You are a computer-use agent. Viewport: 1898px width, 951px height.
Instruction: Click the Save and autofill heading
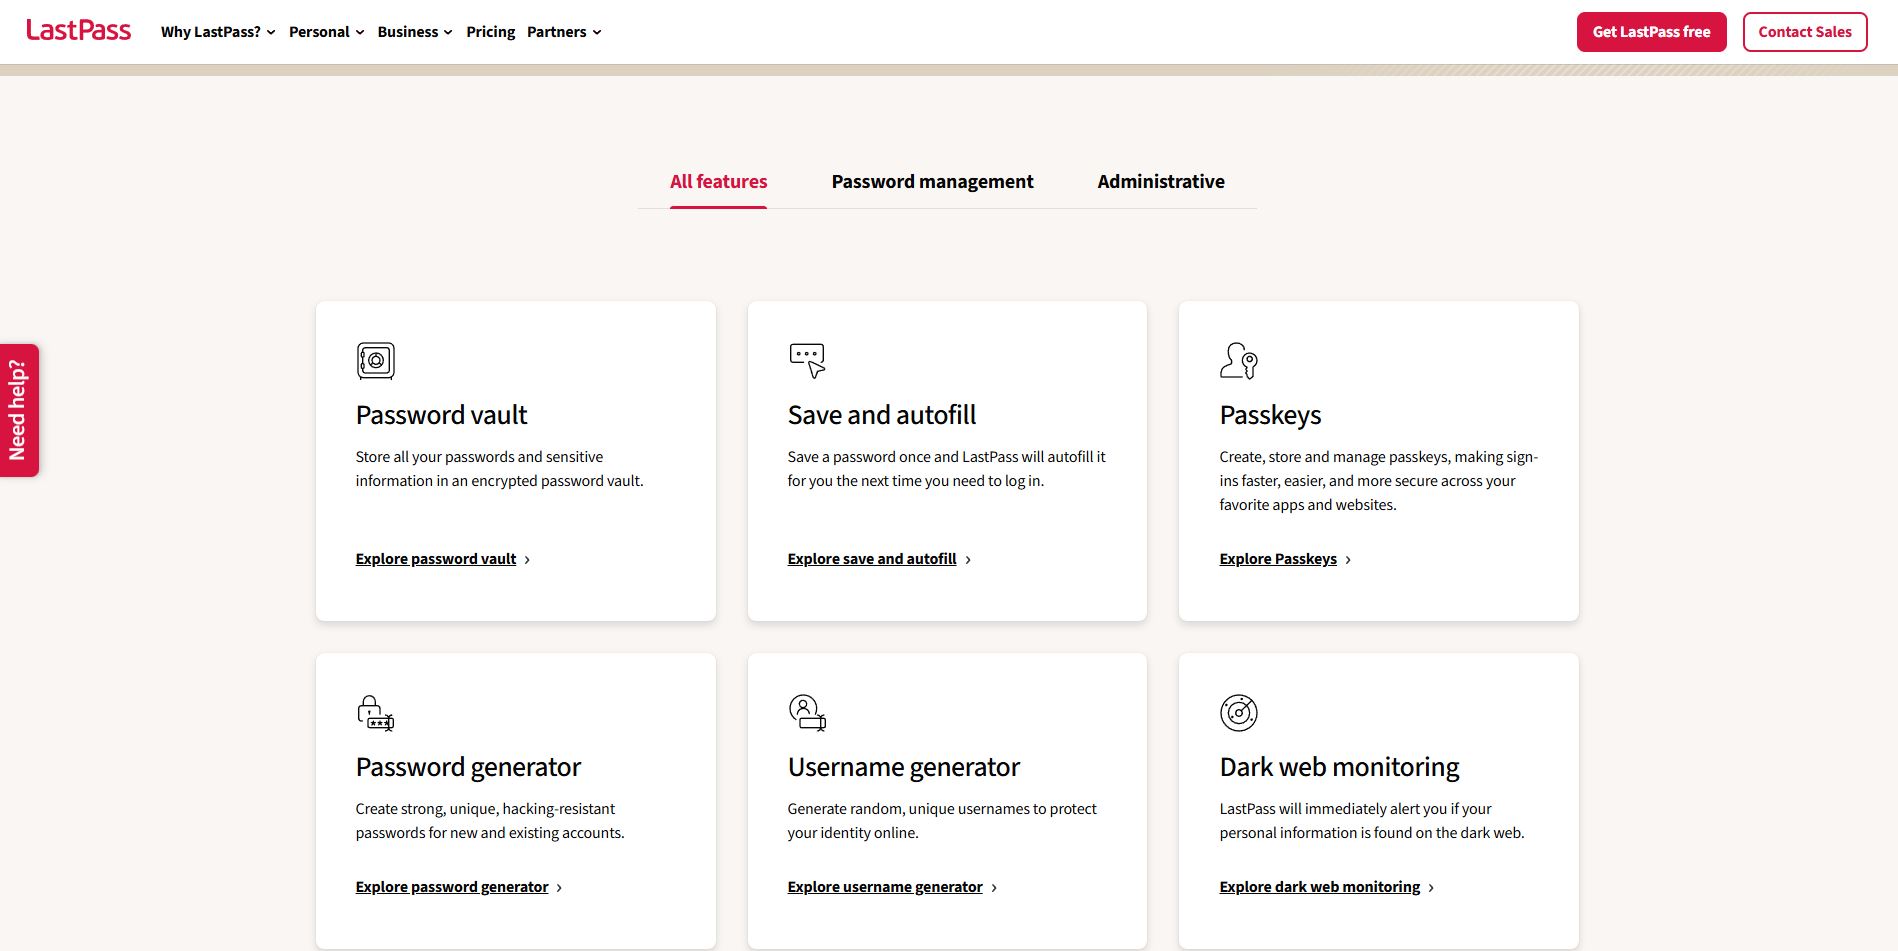pyautogui.click(x=882, y=415)
